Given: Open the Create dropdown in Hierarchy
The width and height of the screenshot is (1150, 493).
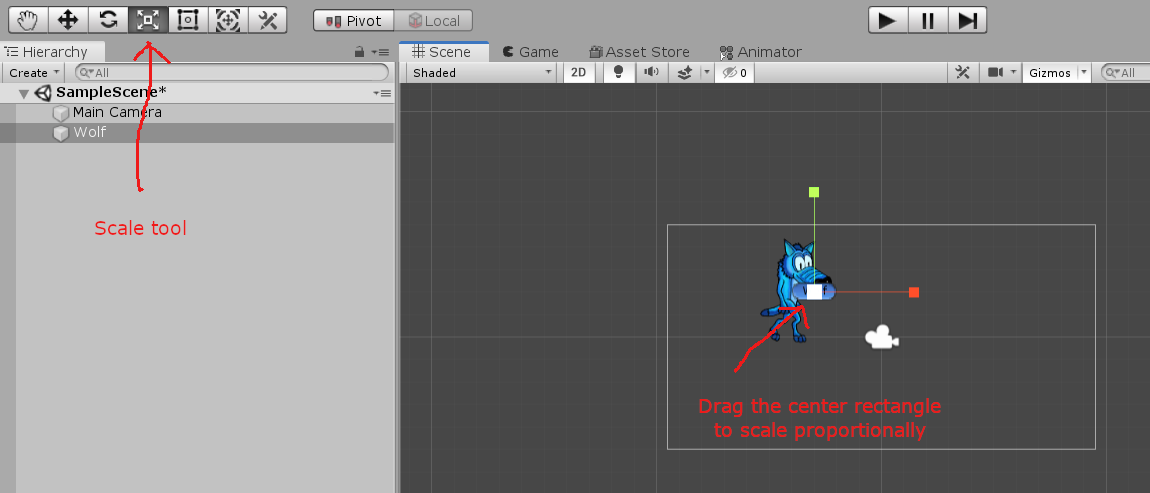Looking at the screenshot, I should [34, 73].
